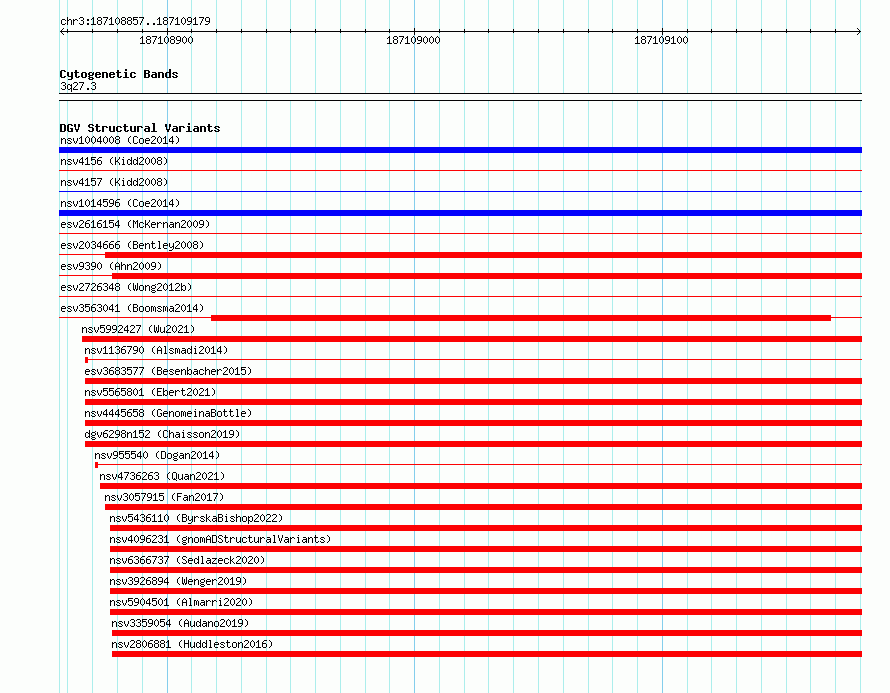The height and width of the screenshot is (693, 890).
Task: Click the small red marker of nsv1136790
Action: (86, 360)
